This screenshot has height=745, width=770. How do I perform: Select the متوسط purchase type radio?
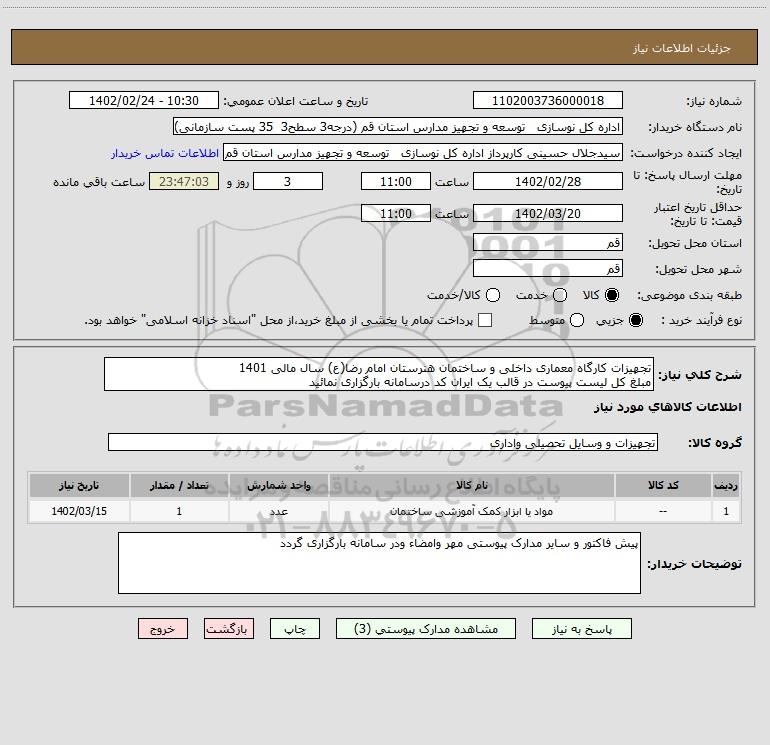pos(577,320)
